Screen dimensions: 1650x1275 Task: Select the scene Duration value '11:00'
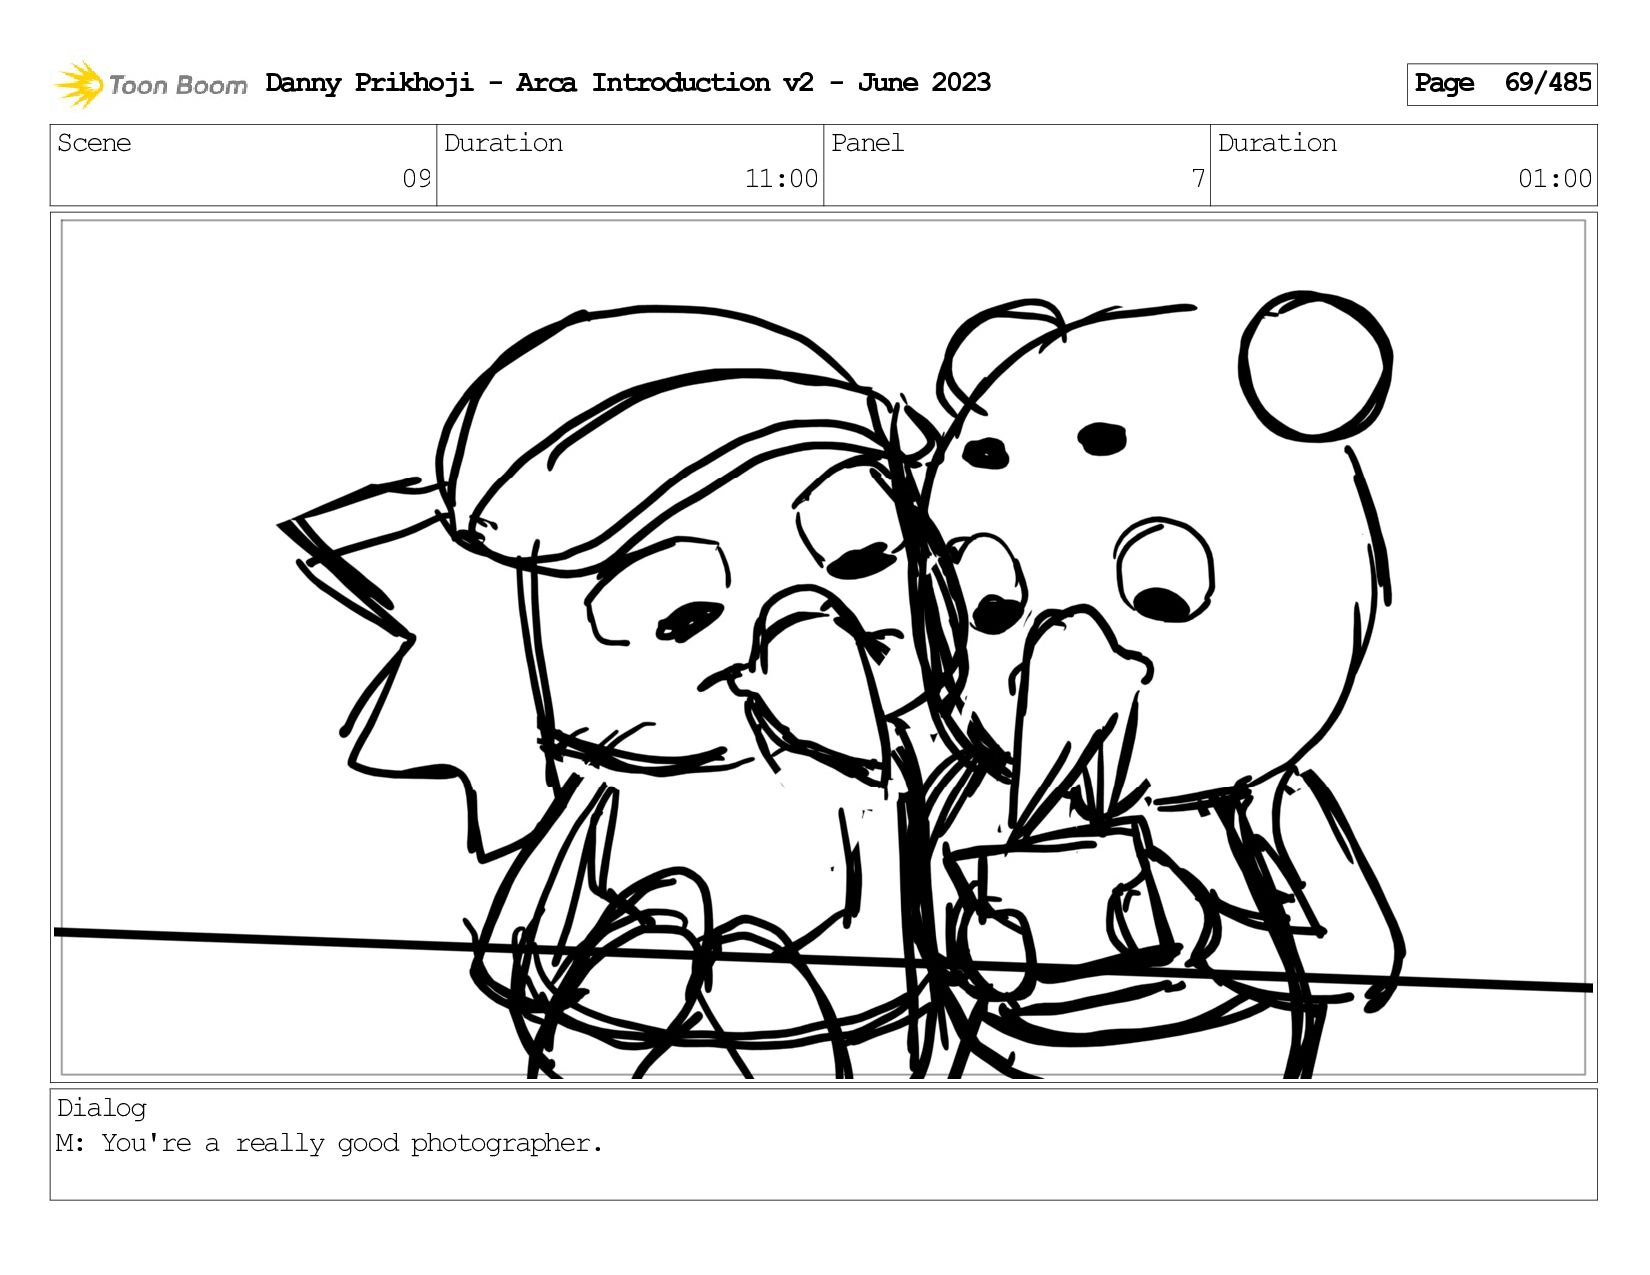click(x=781, y=179)
